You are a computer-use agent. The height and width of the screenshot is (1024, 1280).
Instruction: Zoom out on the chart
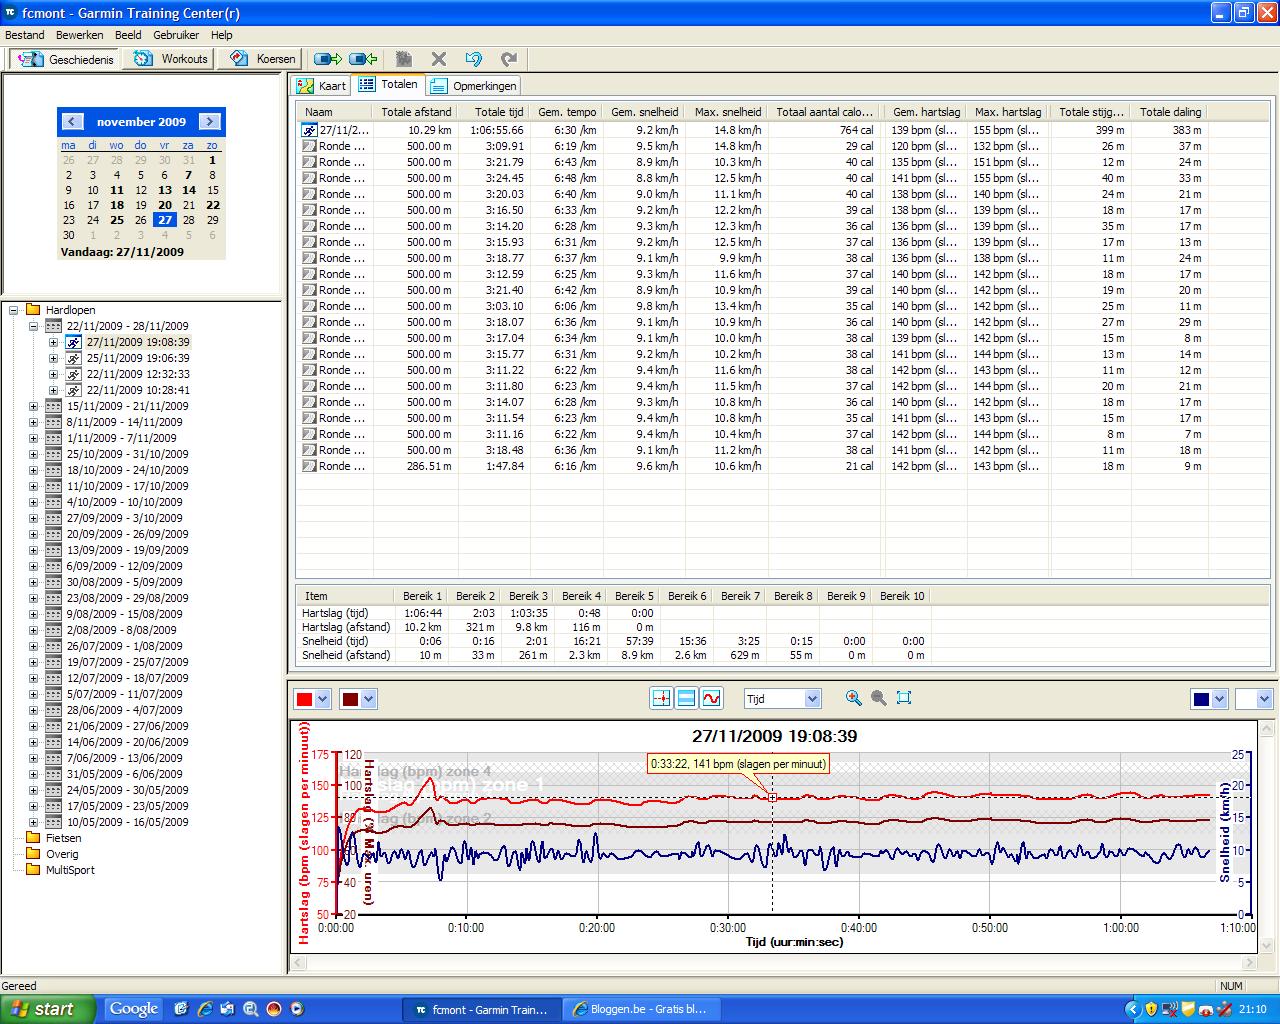pos(878,698)
